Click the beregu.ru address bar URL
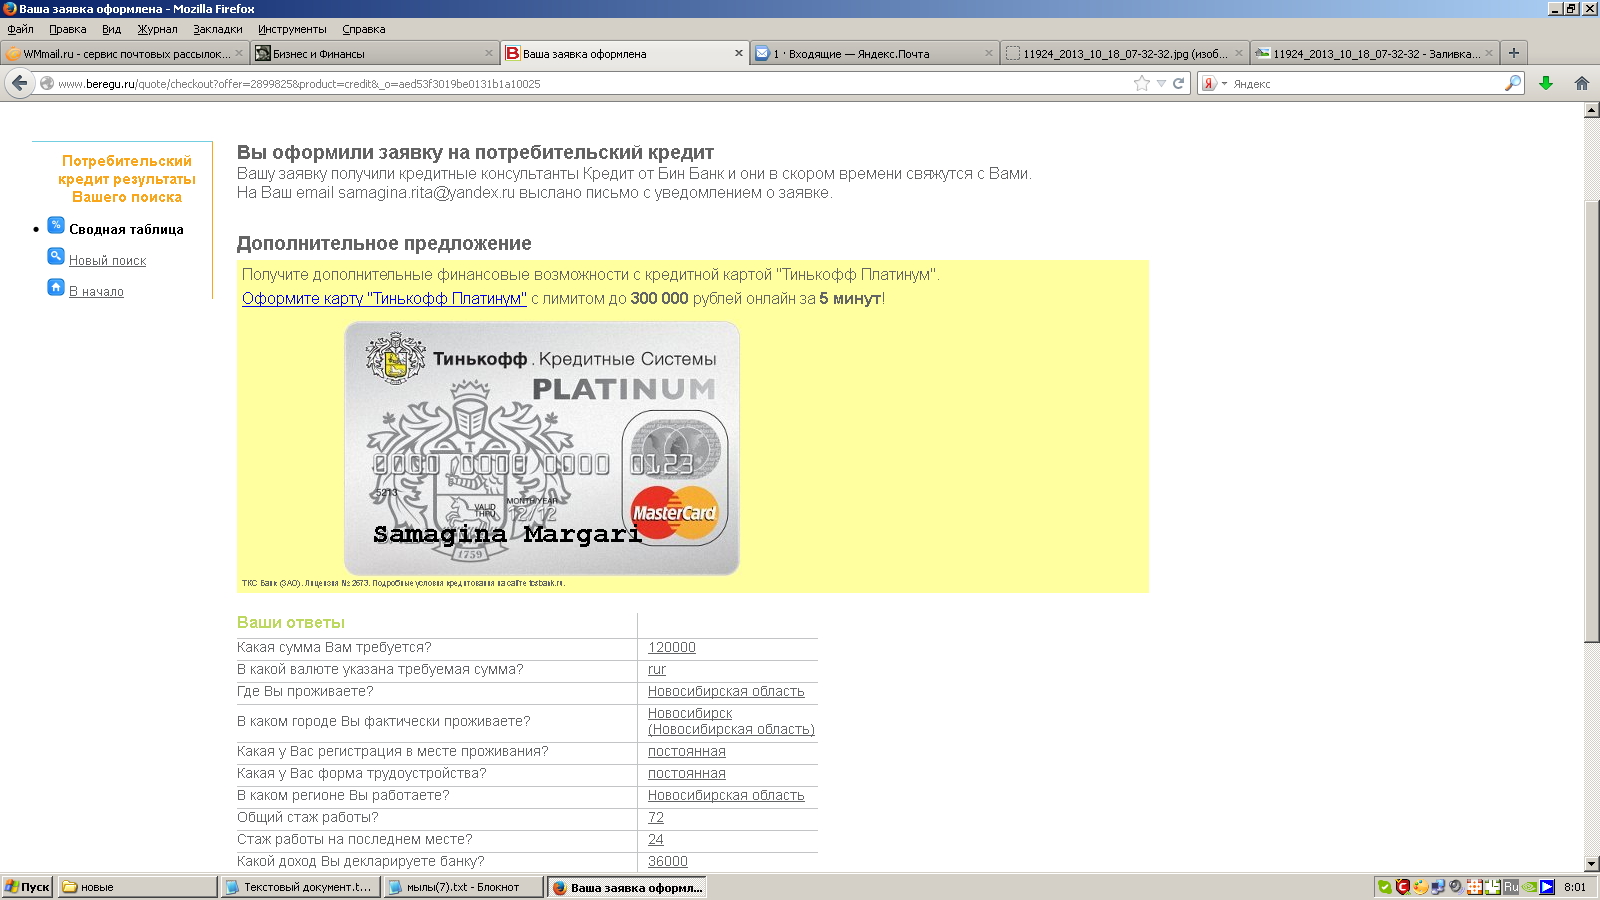Image resolution: width=1600 pixels, height=900 pixels. point(299,84)
